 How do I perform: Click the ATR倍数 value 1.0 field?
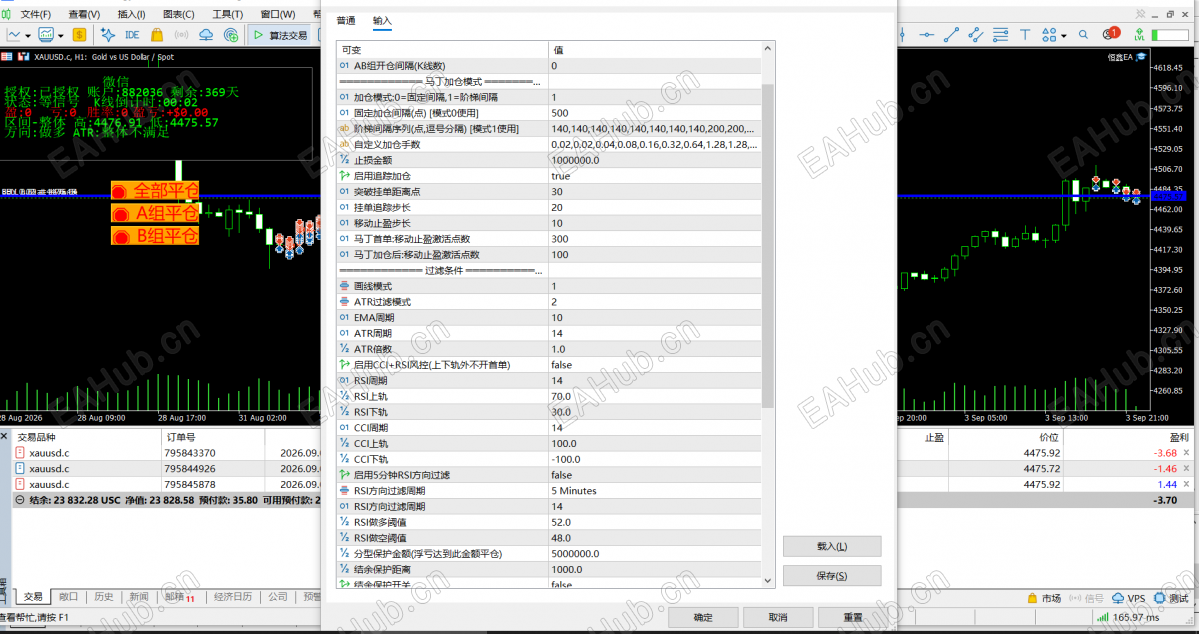click(x=655, y=349)
